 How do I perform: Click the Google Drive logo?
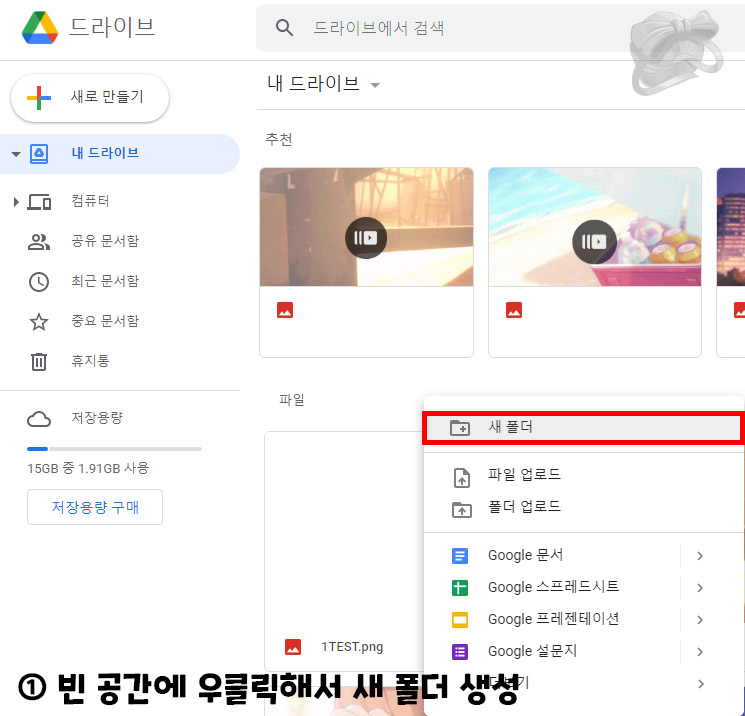pos(40,28)
